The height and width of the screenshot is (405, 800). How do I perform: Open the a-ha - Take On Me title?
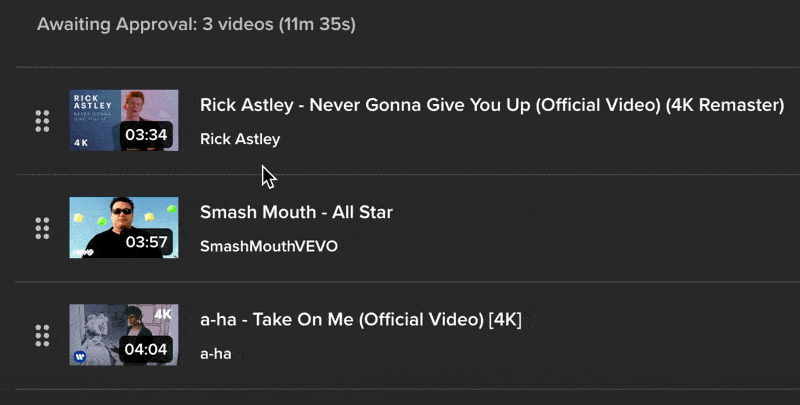pos(360,319)
